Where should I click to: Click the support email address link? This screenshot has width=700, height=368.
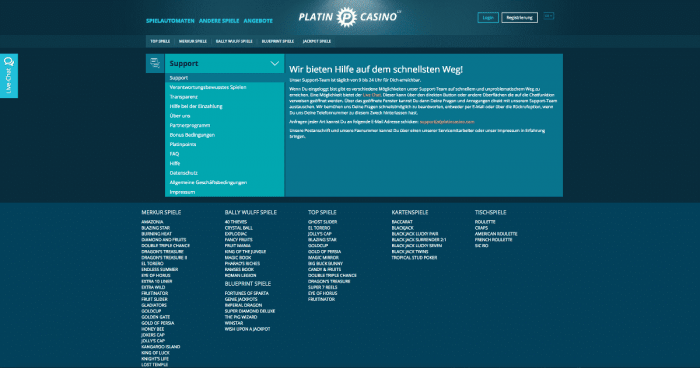tap(447, 121)
